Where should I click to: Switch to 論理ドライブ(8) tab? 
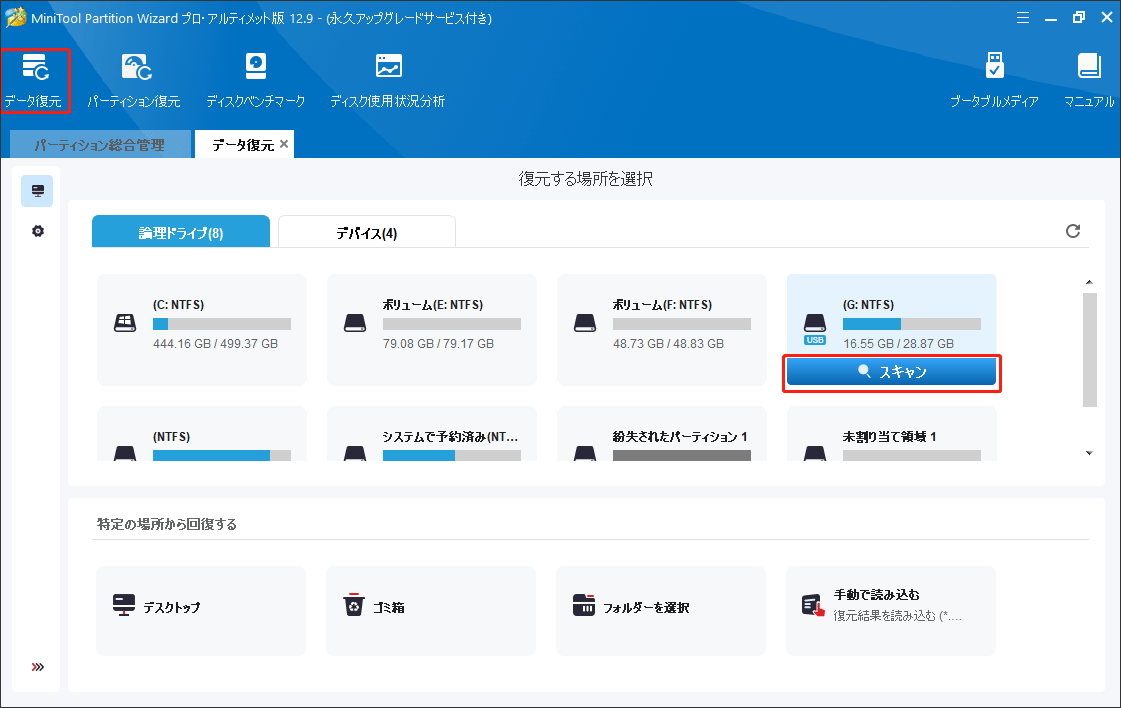pos(181,232)
